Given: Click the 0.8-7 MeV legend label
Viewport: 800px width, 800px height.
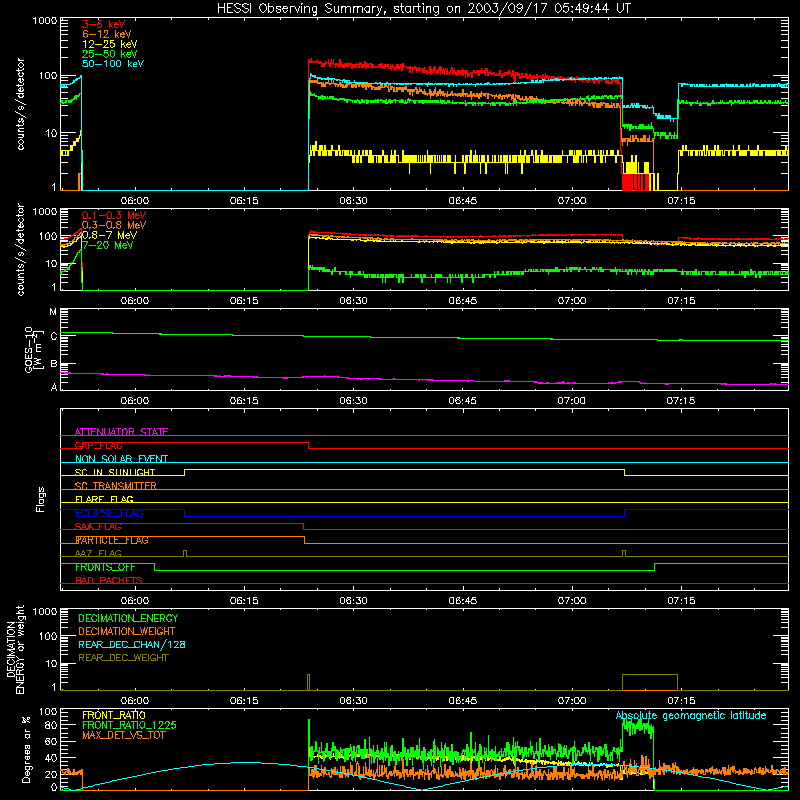Looking at the screenshot, I should pyautogui.click(x=110, y=235).
